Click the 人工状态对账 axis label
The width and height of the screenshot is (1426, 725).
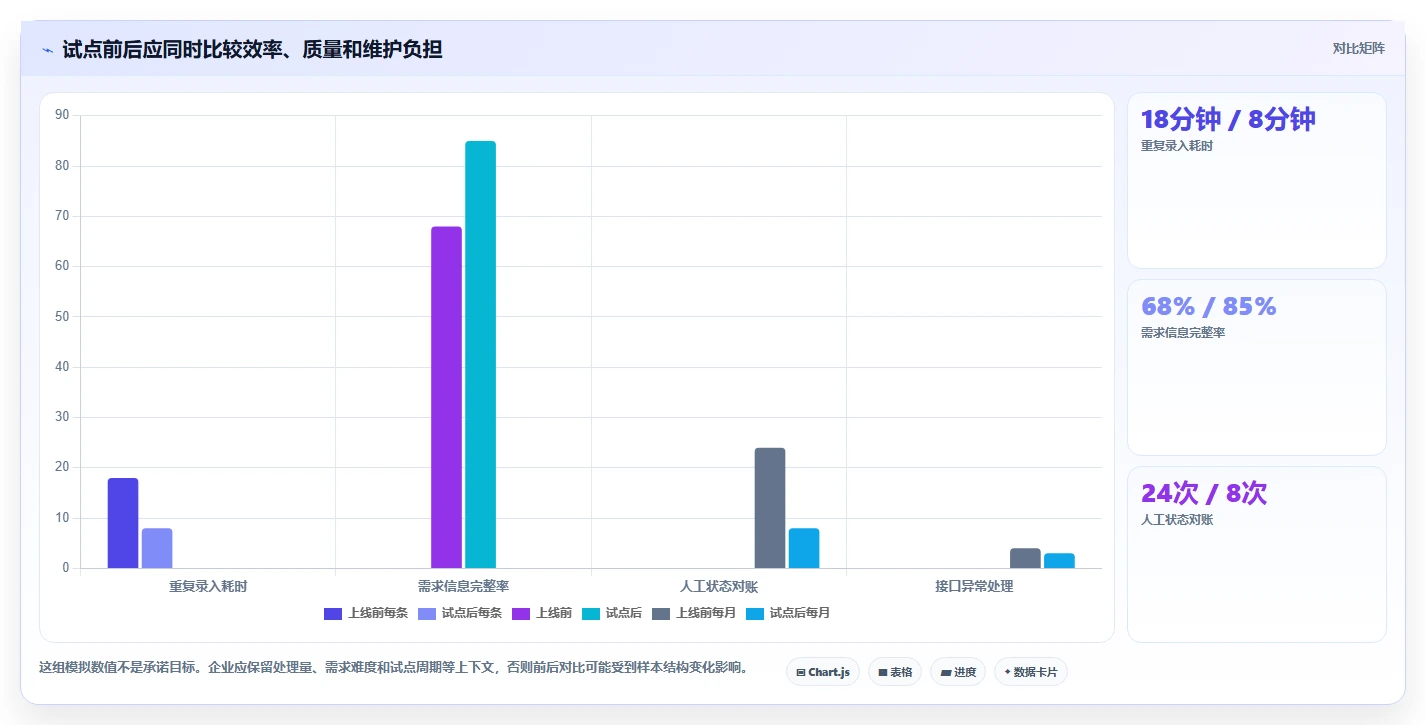pos(719,586)
